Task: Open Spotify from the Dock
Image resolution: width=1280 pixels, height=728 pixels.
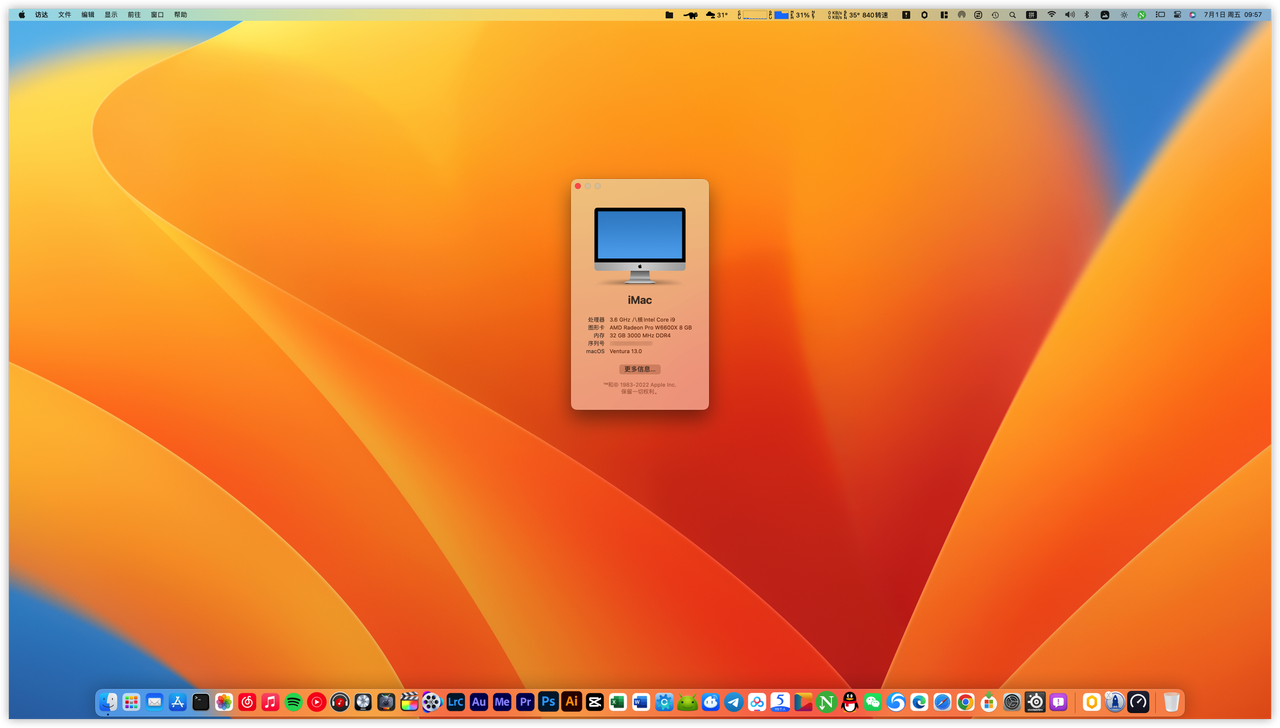Action: (293, 702)
